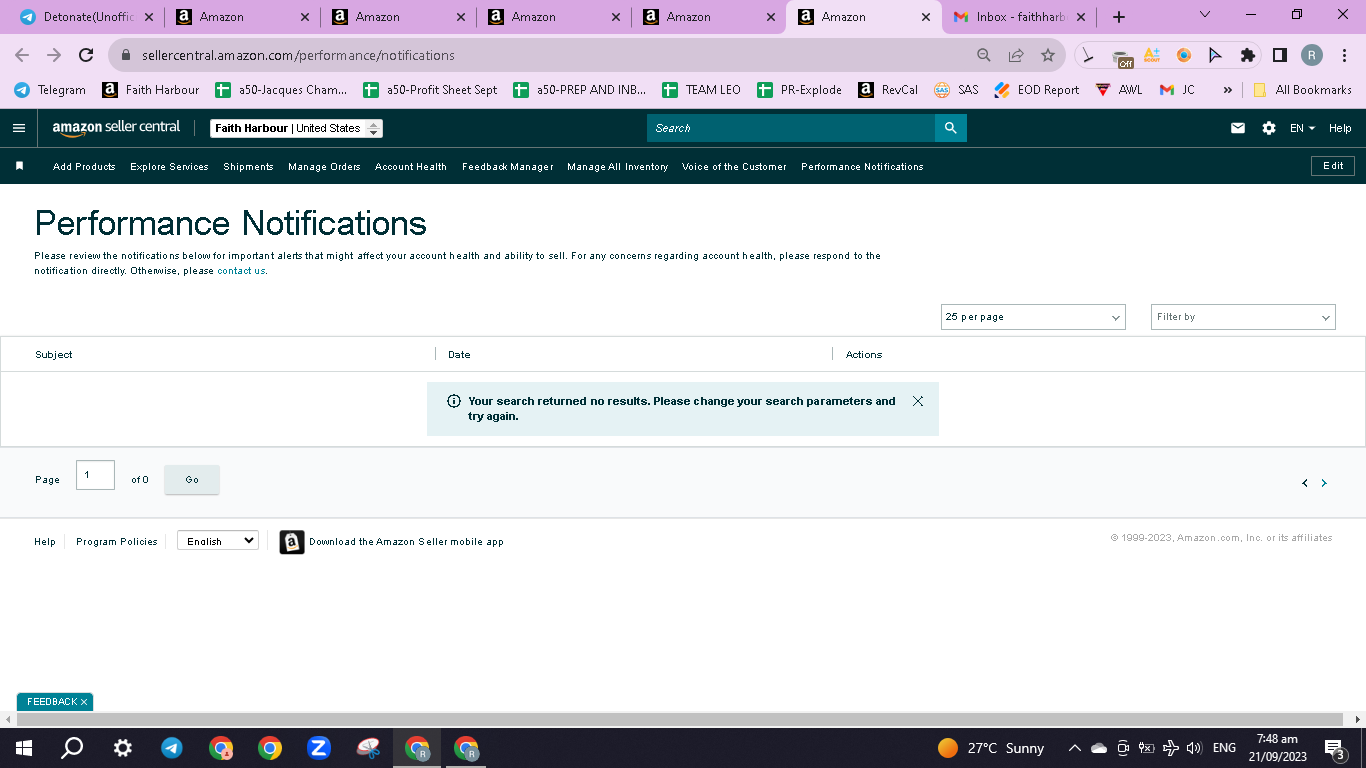The image size is (1366, 768).
Task: Click the info icon in the no-results alert
Action: 454,401
